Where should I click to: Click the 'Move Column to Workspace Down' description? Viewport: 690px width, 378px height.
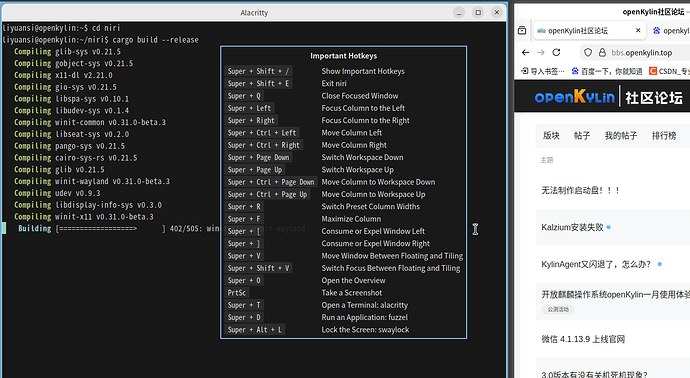[x=378, y=182]
